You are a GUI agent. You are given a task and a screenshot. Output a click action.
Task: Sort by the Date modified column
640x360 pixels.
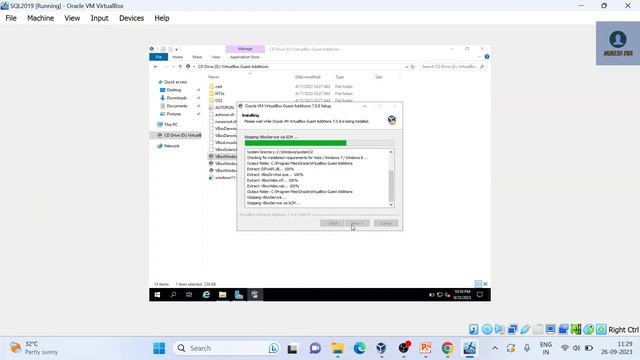(x=308, y=77)
